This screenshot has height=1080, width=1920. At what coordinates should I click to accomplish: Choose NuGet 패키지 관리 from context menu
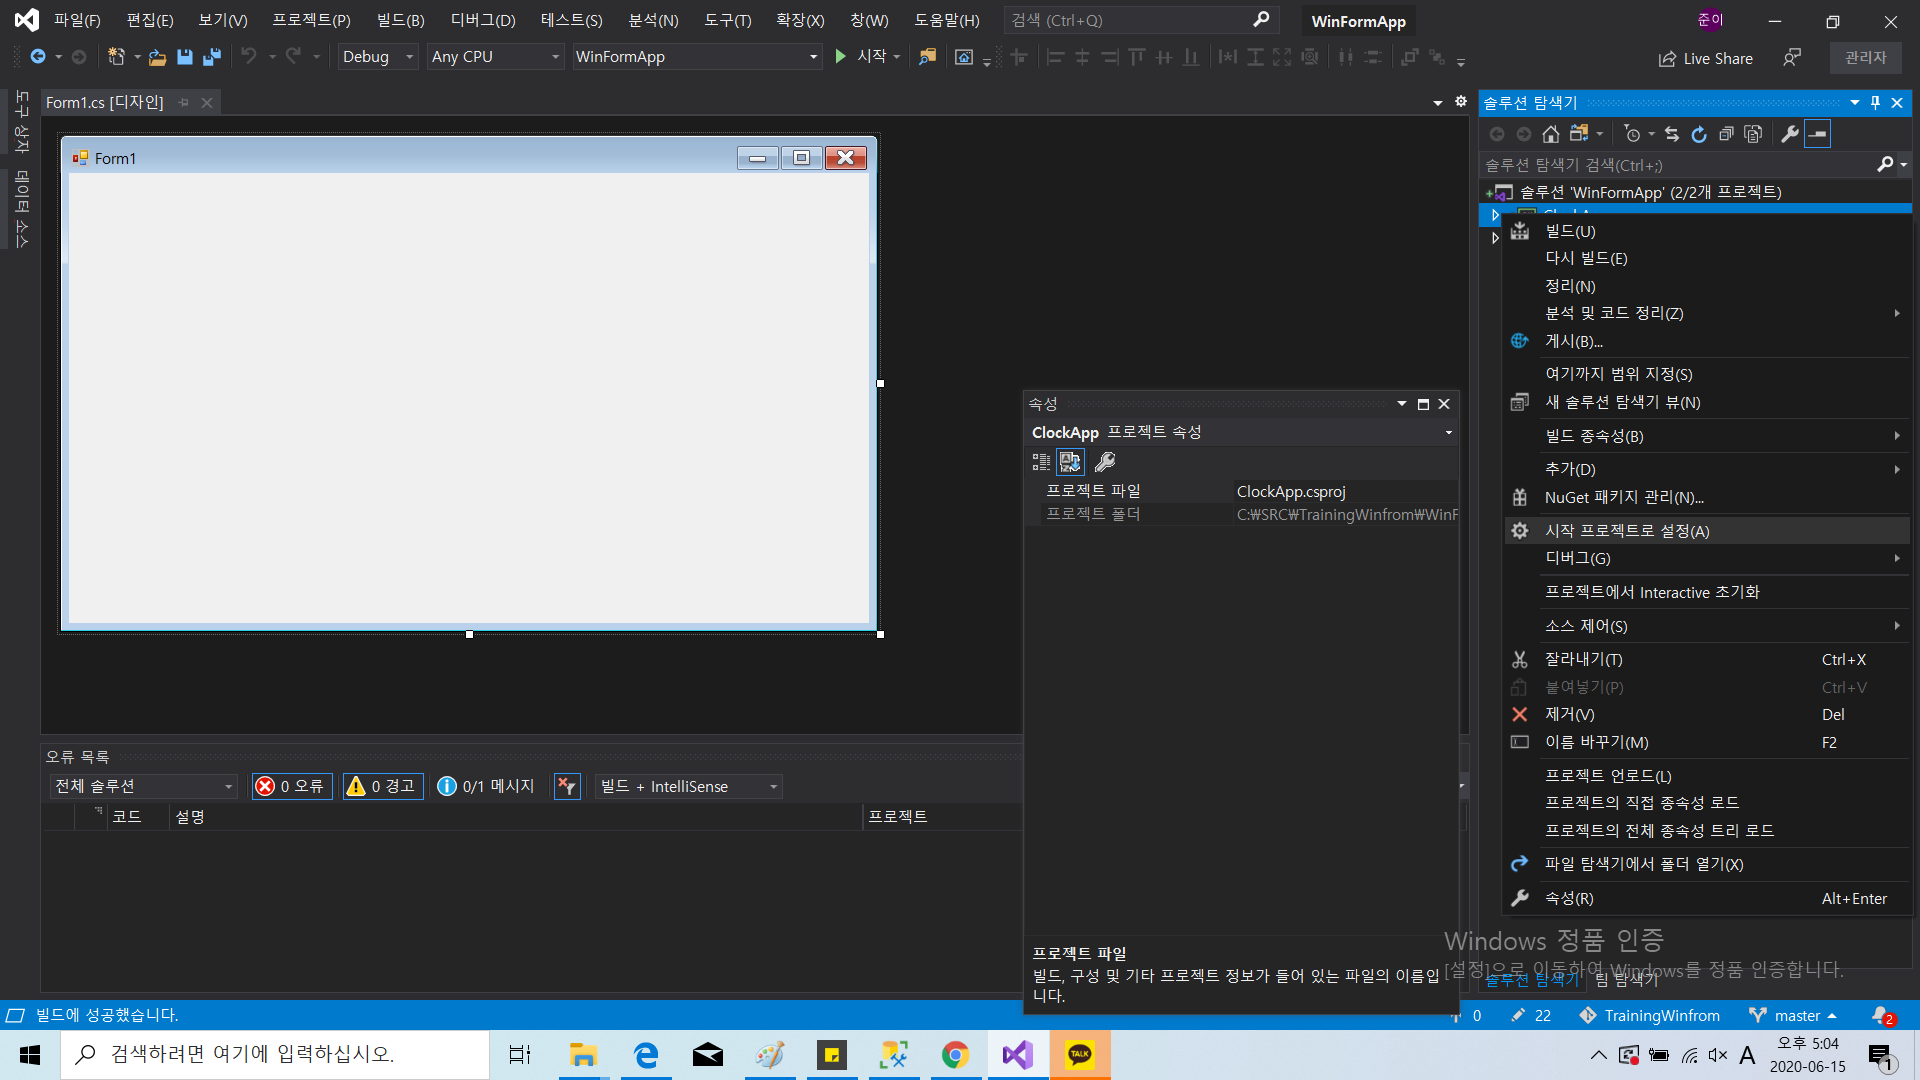1623,498
